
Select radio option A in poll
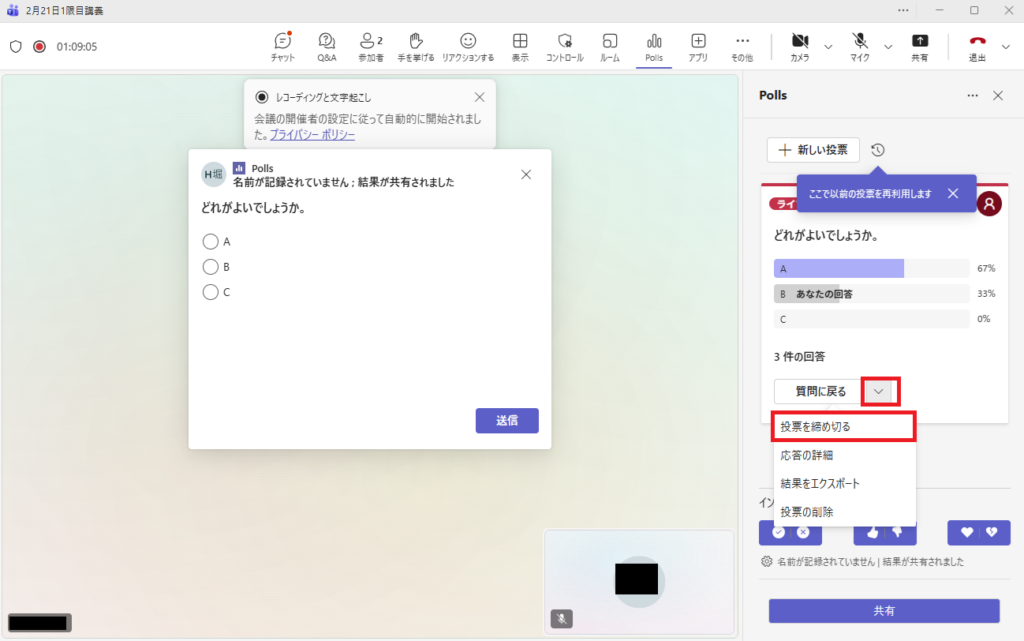point(210,241)
